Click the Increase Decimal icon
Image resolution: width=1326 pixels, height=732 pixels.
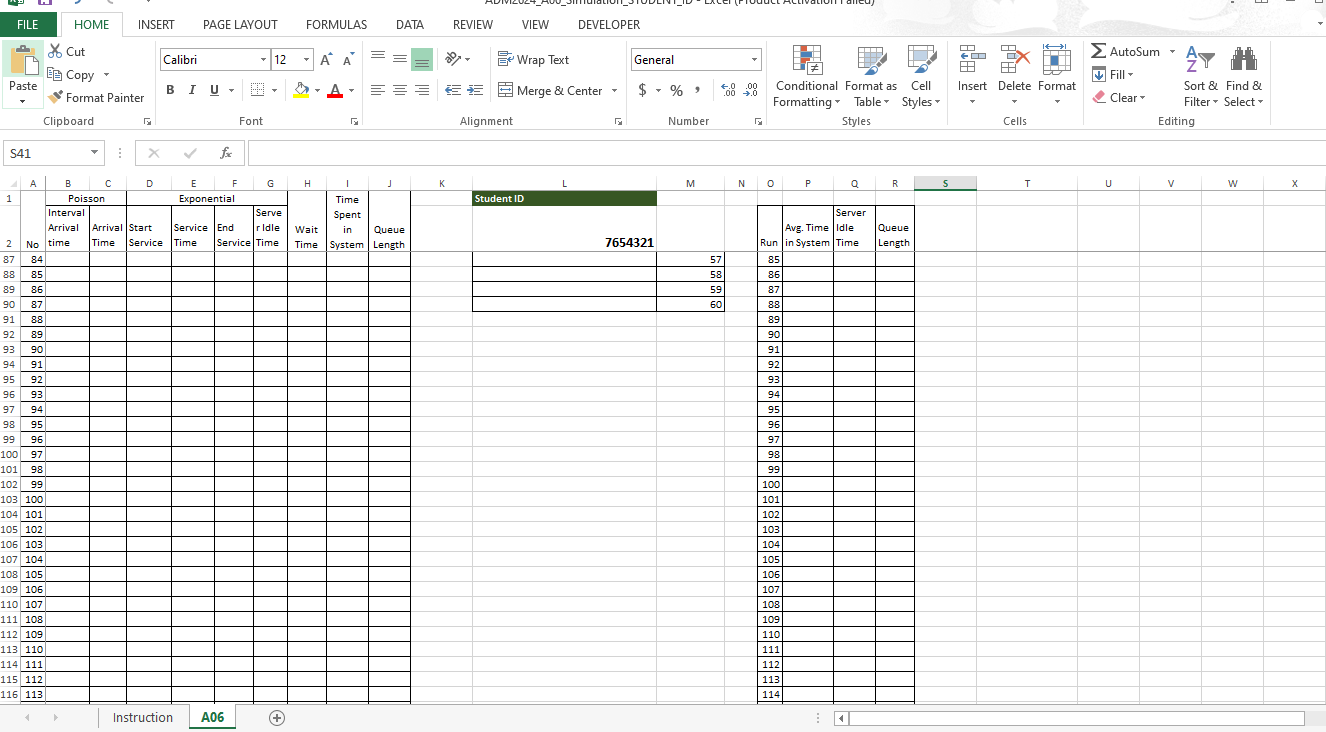pos(728,89)
